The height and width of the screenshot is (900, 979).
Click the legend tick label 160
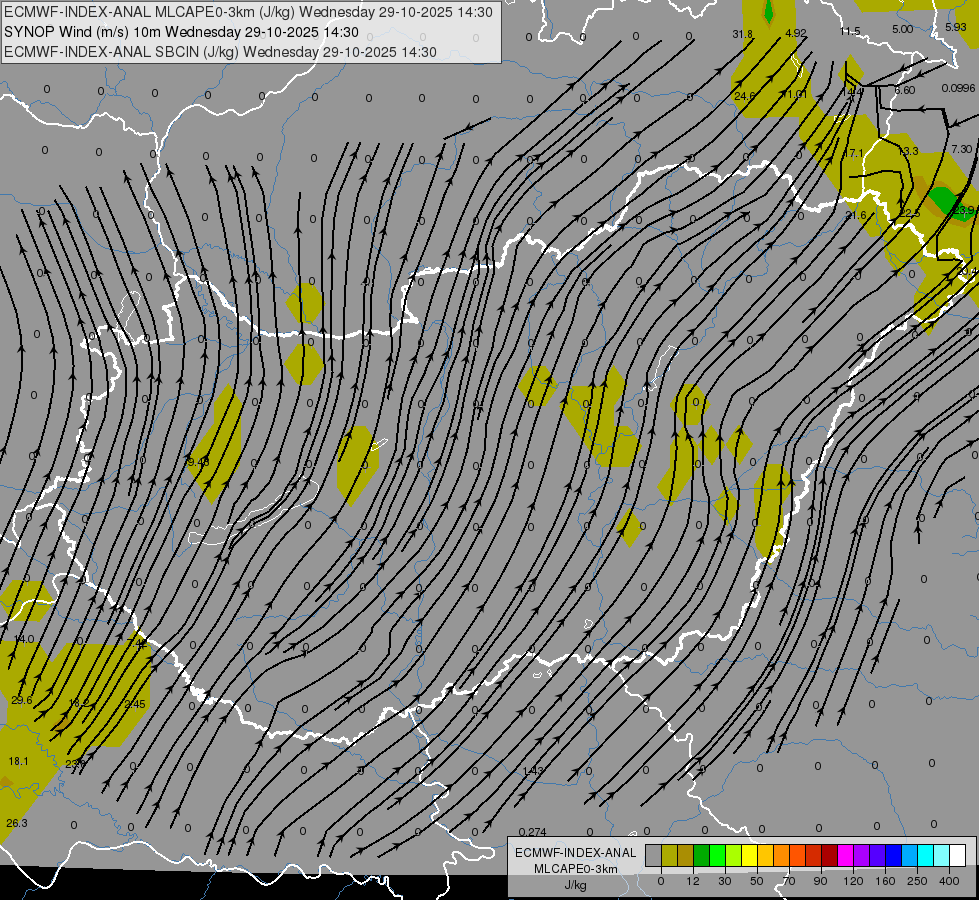click(x=885, y=881)
